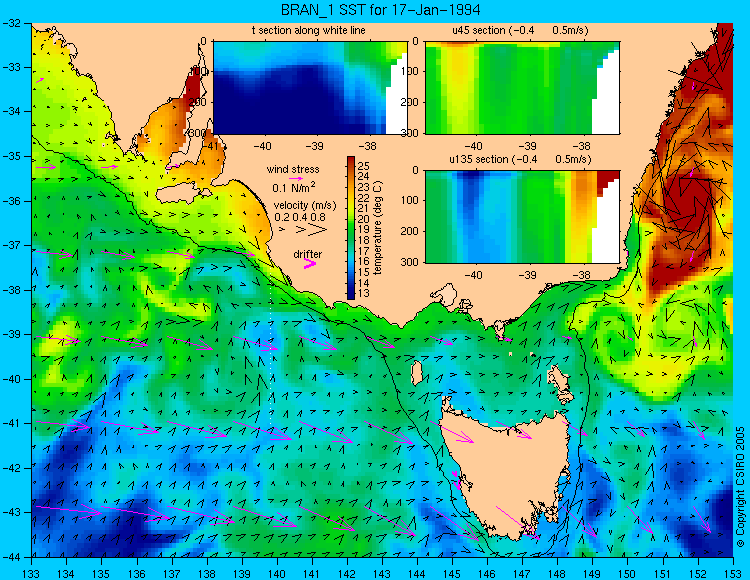The width and height of the screenshot is (750, 580).
Task: Click the title 'BRAN_1 SST for 17-Jan-1994'
Action: tap(381, 10)
